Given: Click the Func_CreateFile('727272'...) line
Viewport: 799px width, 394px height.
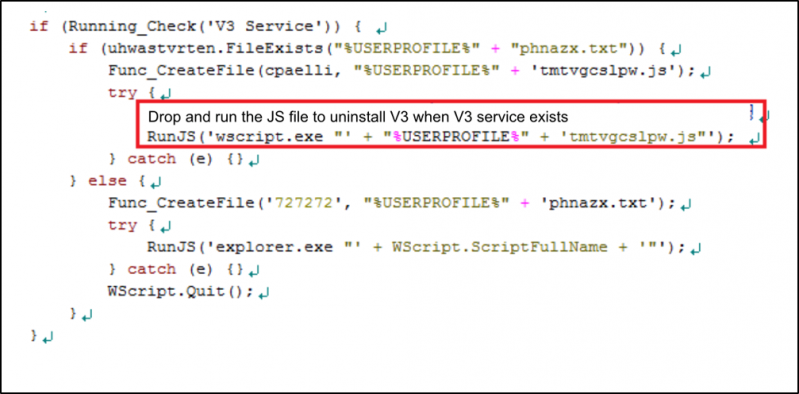Looking at the screenshot, I should point(392,203).
